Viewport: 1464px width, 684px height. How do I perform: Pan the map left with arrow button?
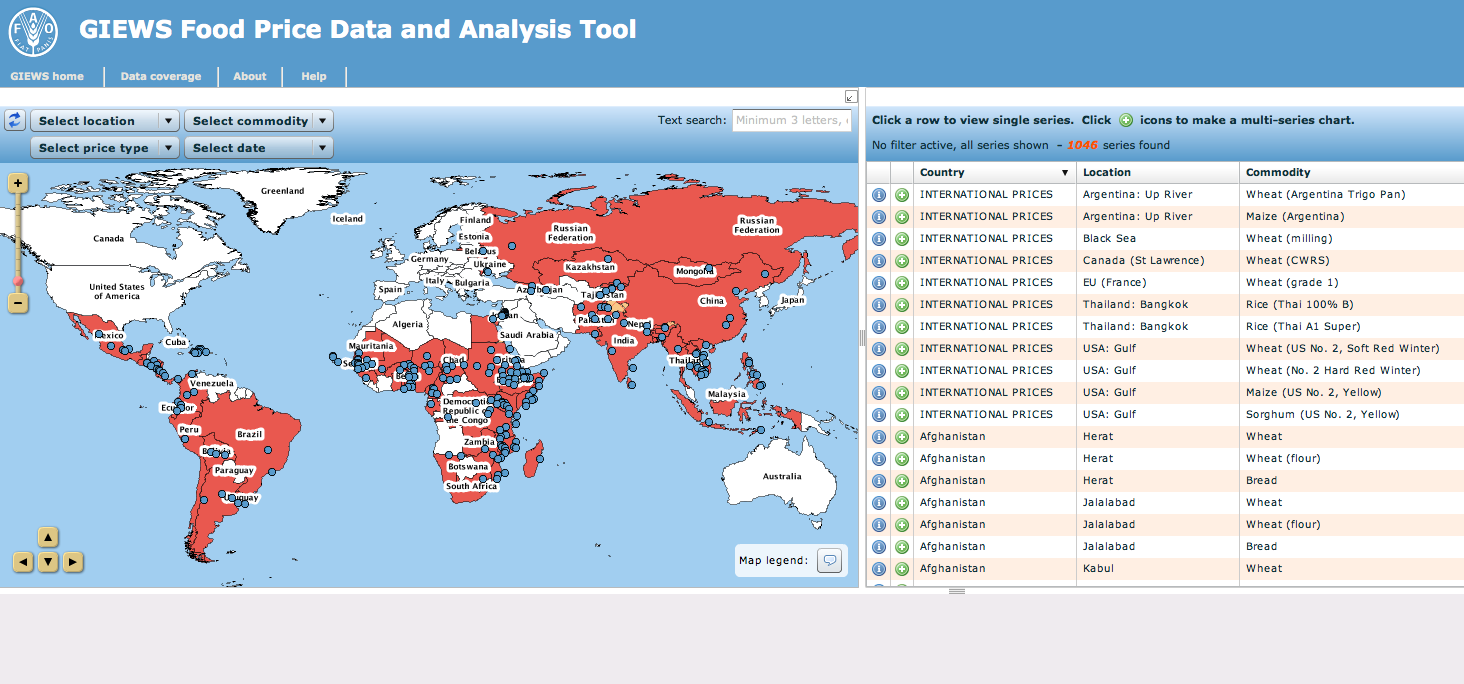point(23,562)
